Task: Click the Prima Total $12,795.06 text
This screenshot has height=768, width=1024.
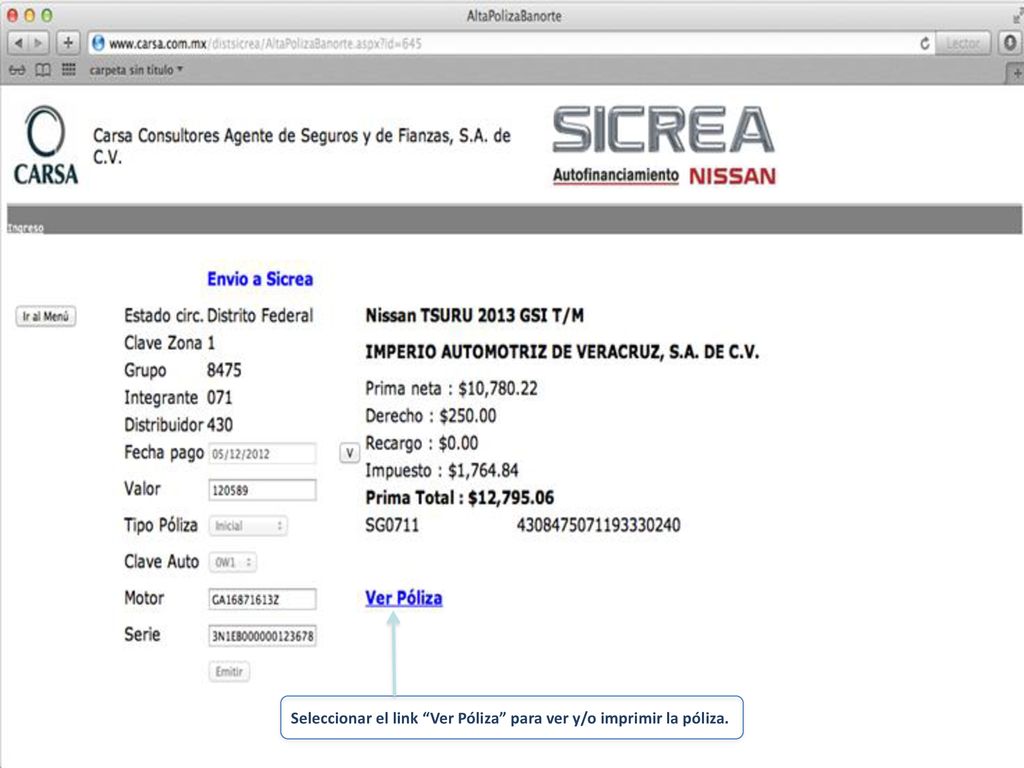Action: point(459,498)
